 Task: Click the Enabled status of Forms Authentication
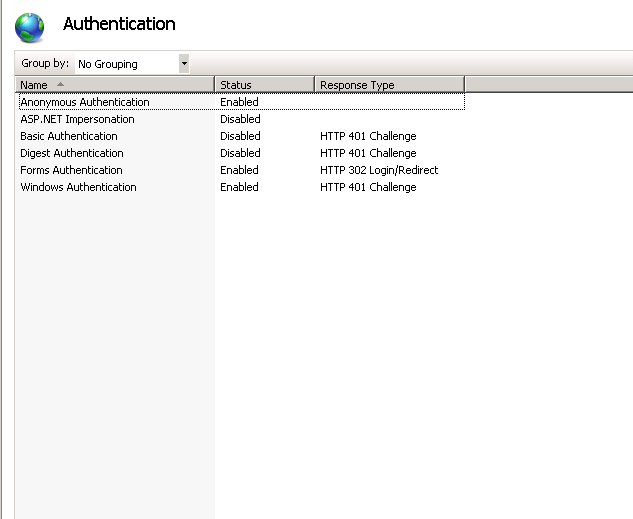(239, 170)
